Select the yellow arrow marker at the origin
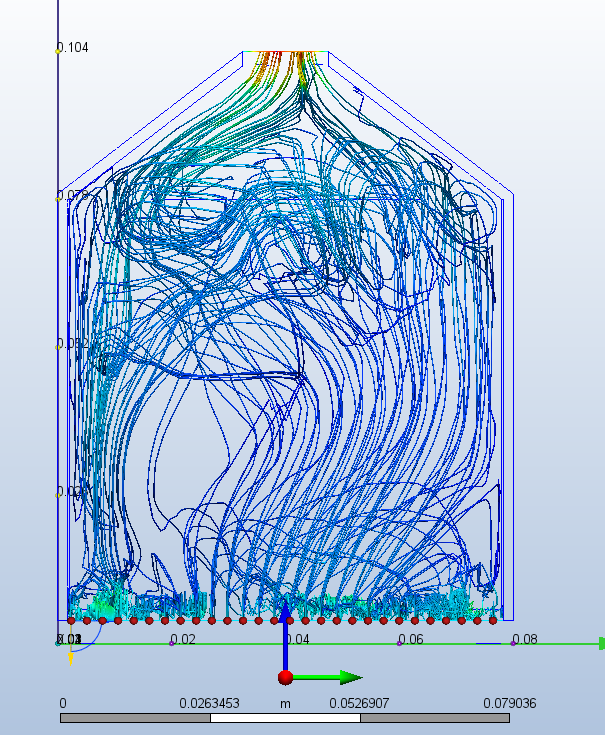Screen dimensions: 605x735 70,658
